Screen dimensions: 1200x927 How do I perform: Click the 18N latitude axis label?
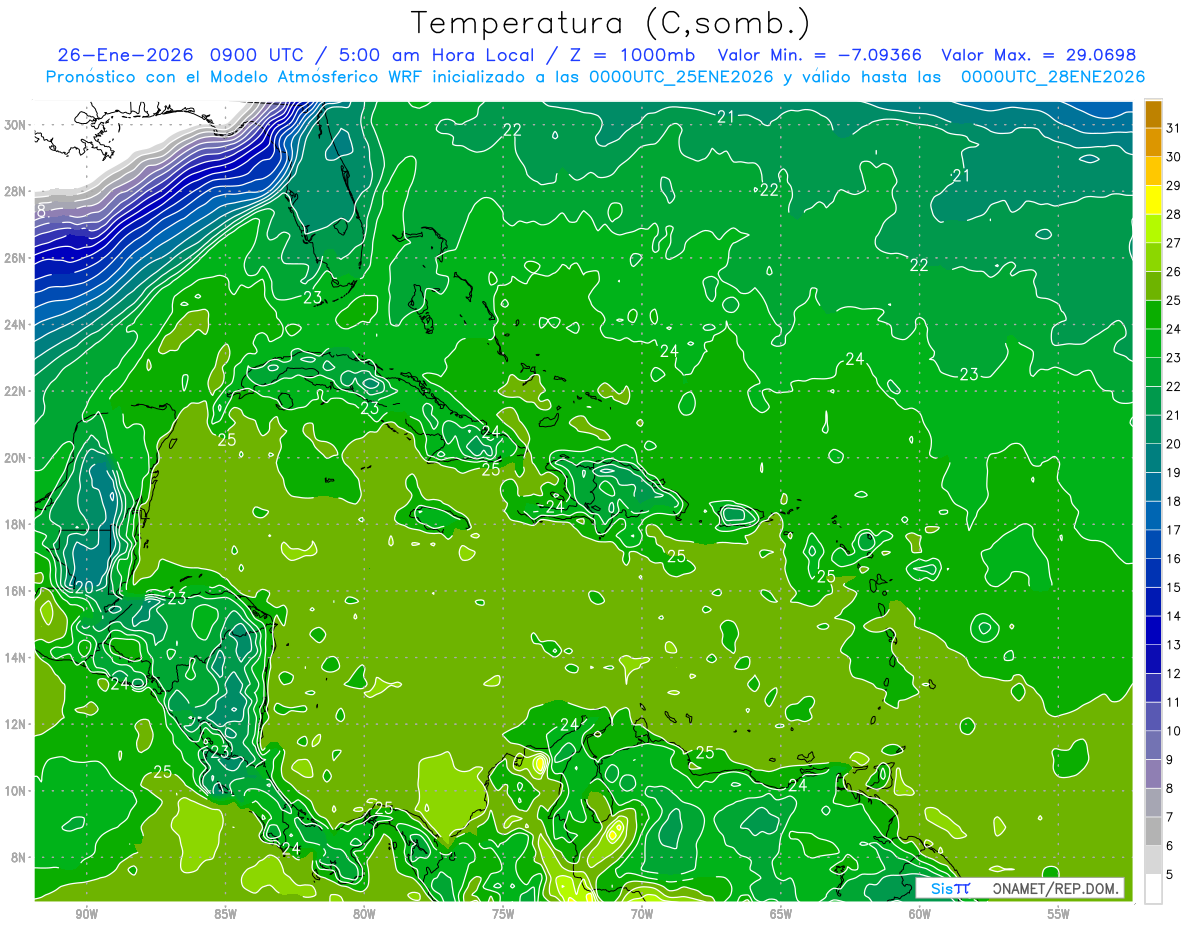click(x=17, y=524)
